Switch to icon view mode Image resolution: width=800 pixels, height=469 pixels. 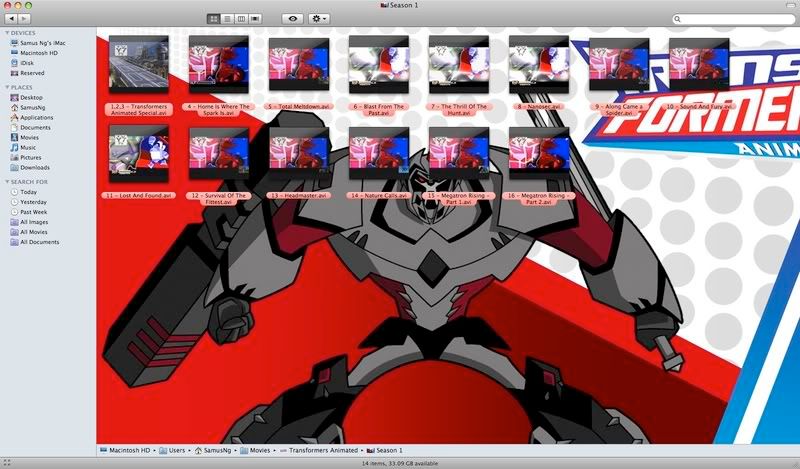(214, 19)
